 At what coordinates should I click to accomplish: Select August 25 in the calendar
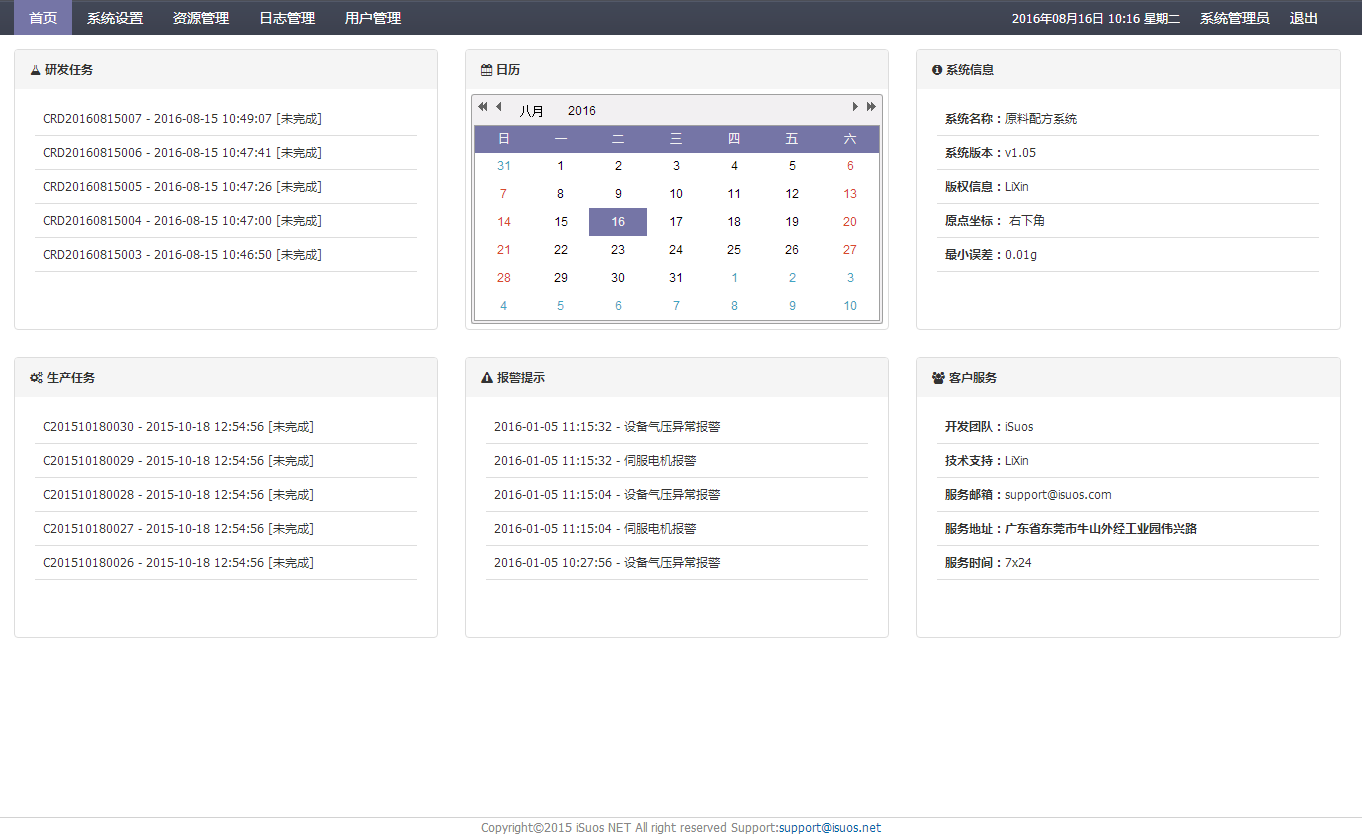click(734, 250)
